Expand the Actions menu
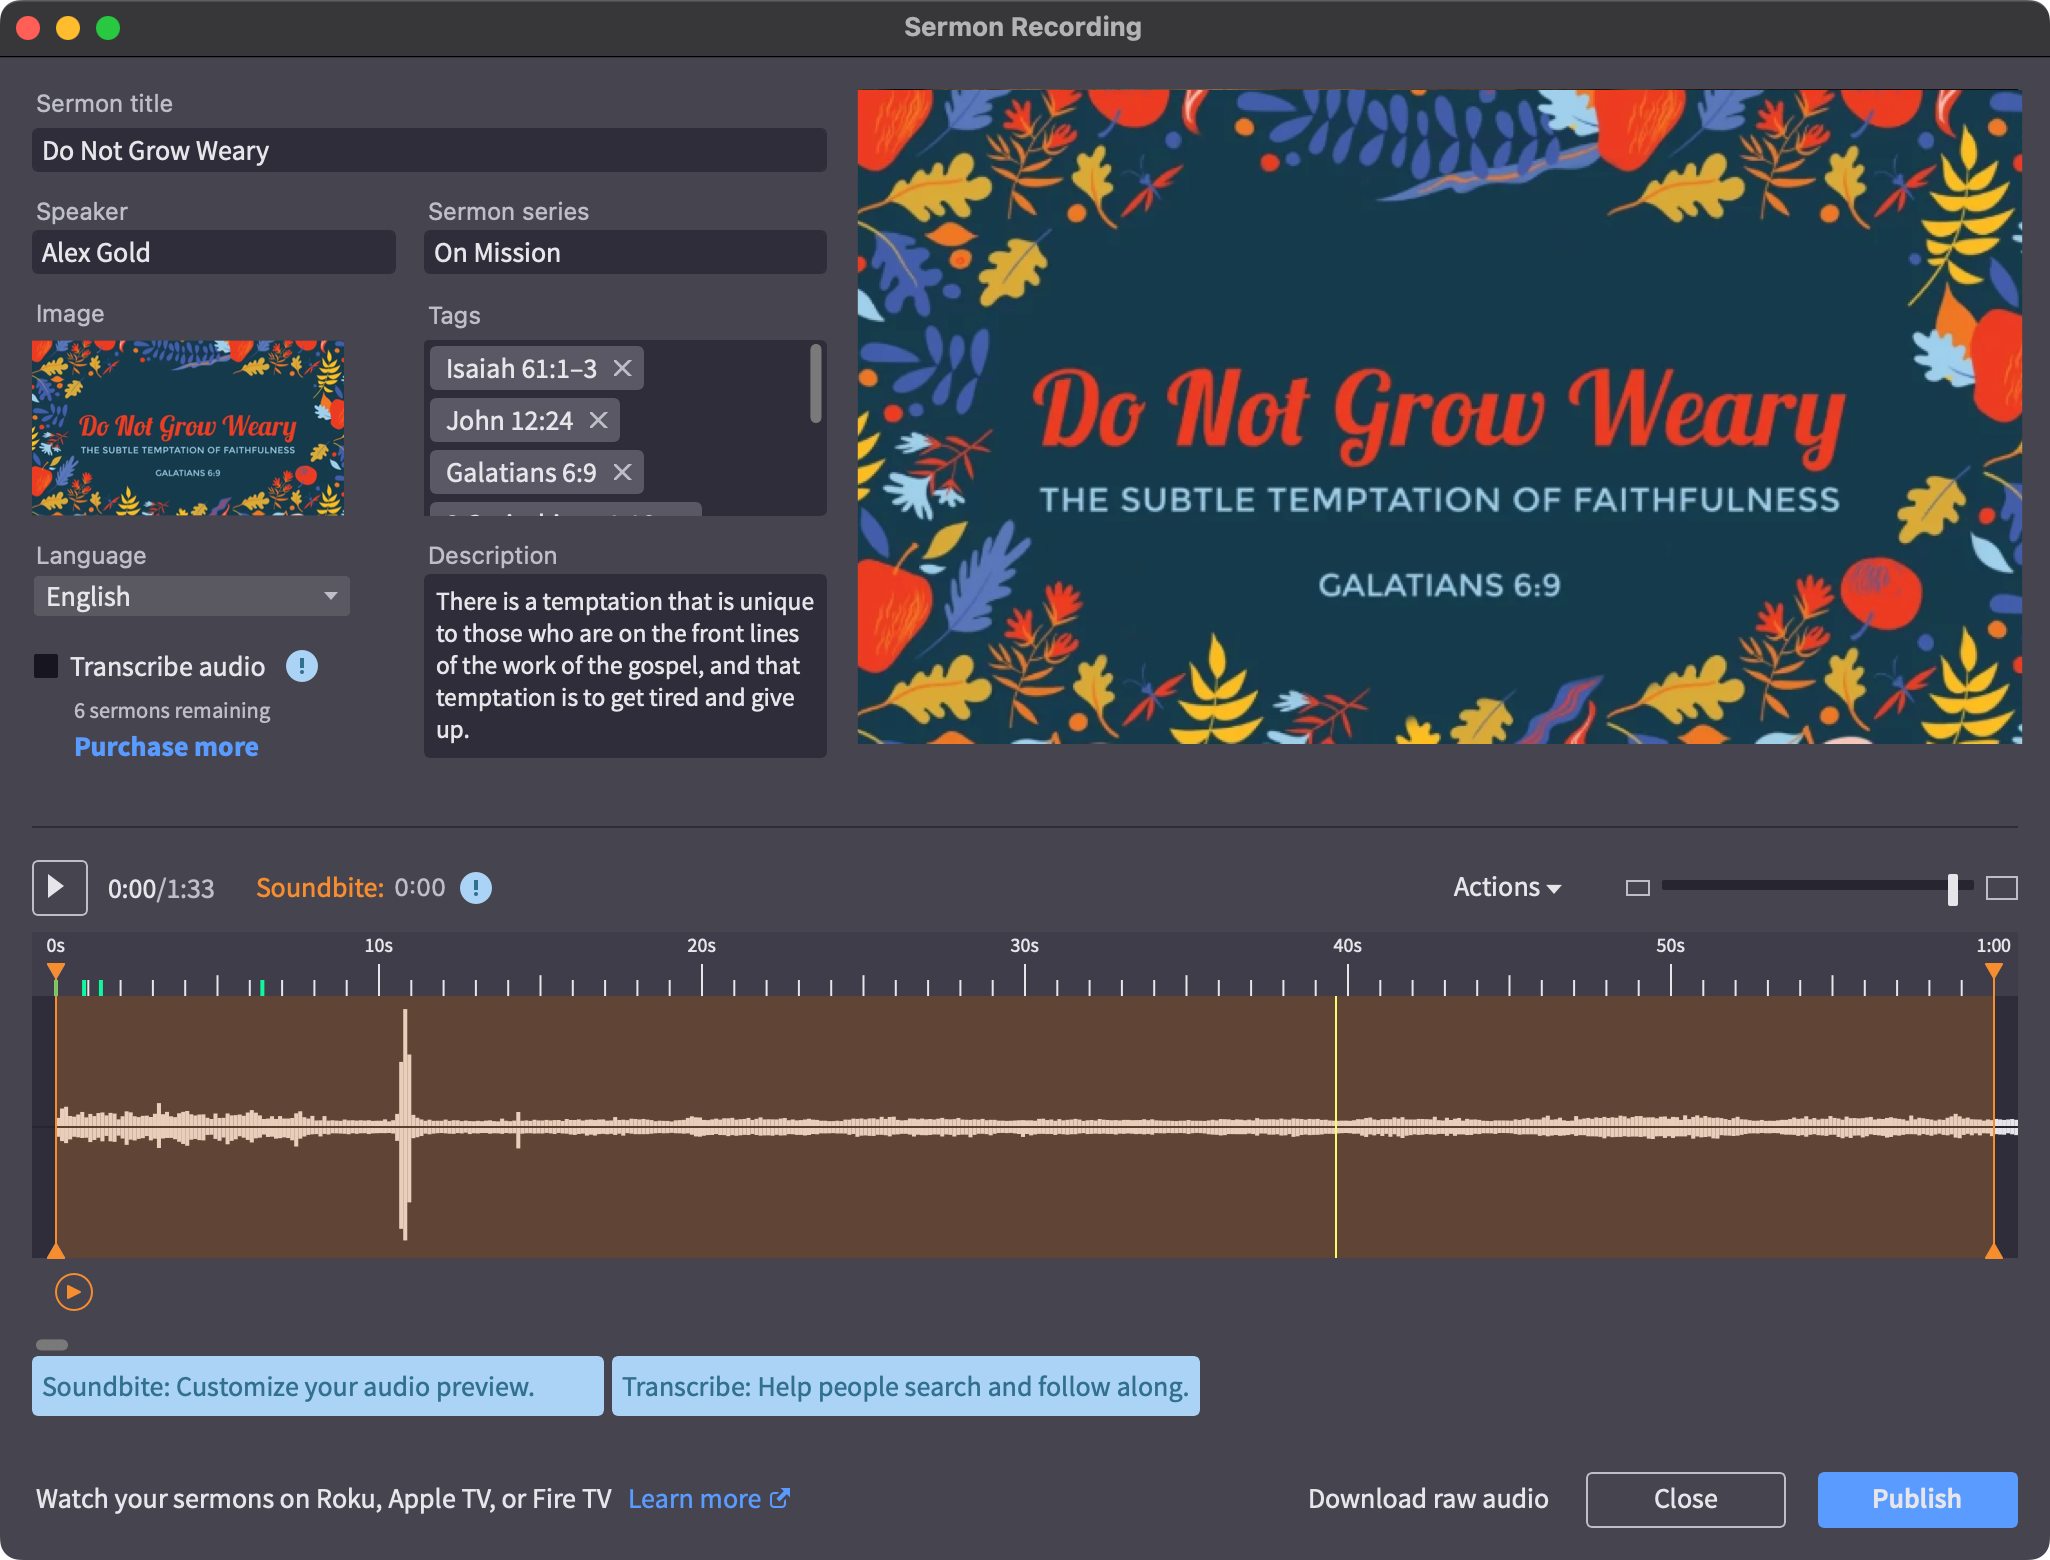 pyautogui.click(x=1506, y=888)
